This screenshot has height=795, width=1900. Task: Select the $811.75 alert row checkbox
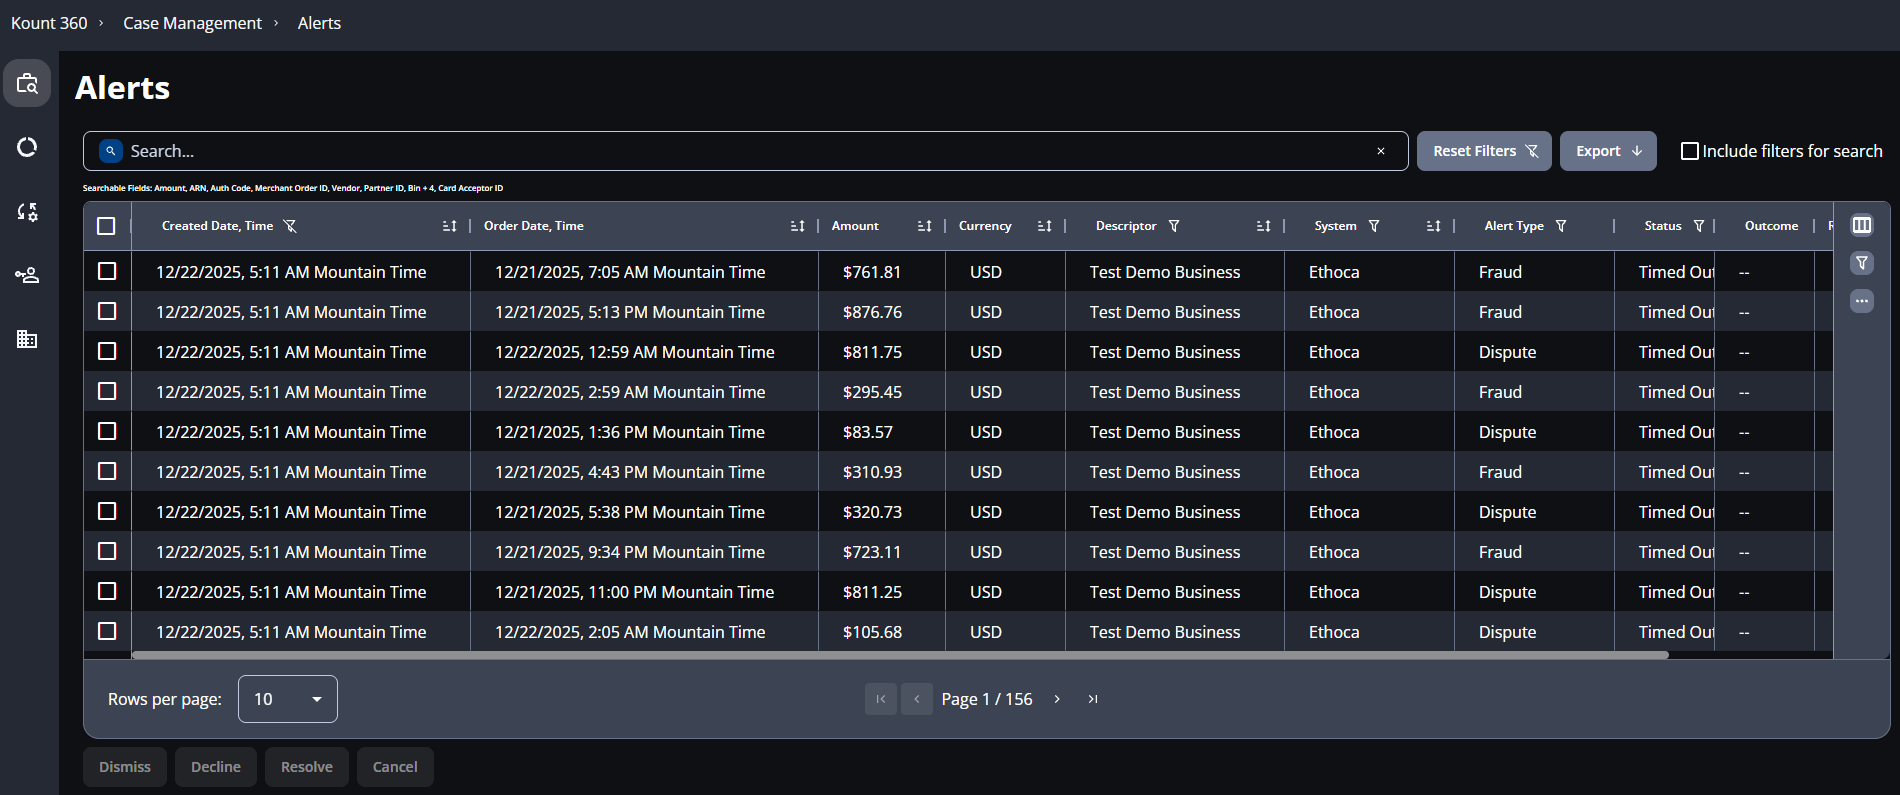pyautogui.click(x=107, y=351)
